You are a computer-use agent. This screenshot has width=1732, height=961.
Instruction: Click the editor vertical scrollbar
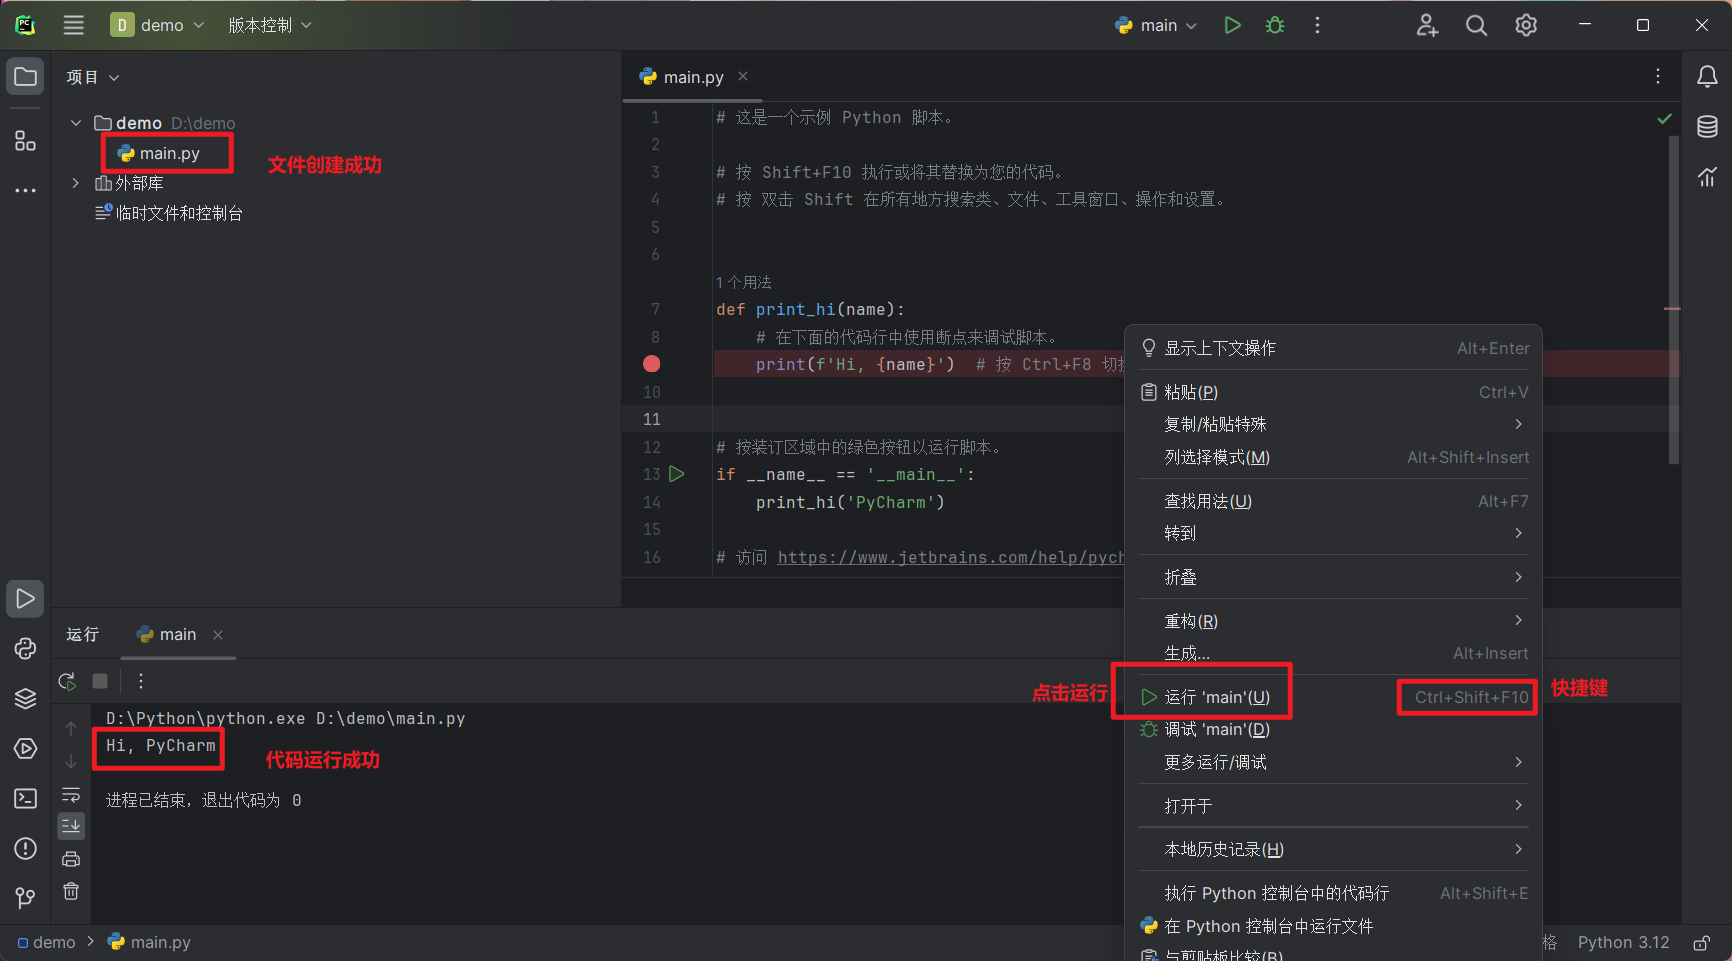coord(1673,300)
